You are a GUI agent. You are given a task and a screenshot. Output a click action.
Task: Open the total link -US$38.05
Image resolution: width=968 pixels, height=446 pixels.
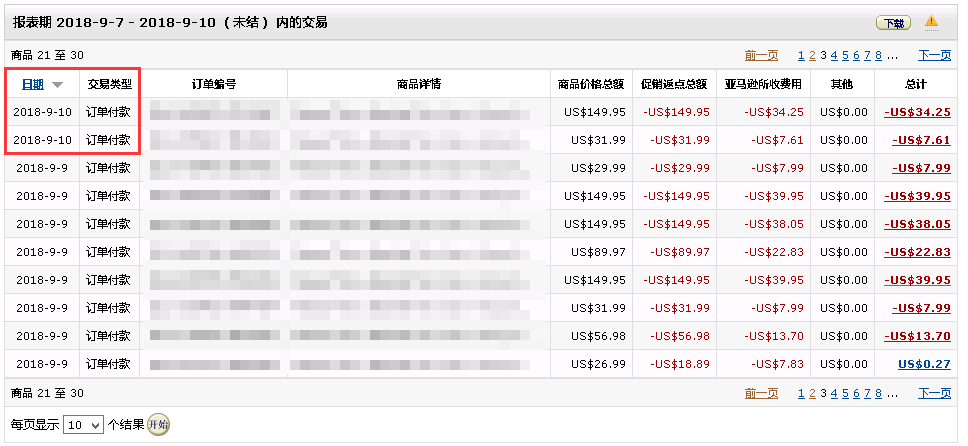[x=917, y=224]
